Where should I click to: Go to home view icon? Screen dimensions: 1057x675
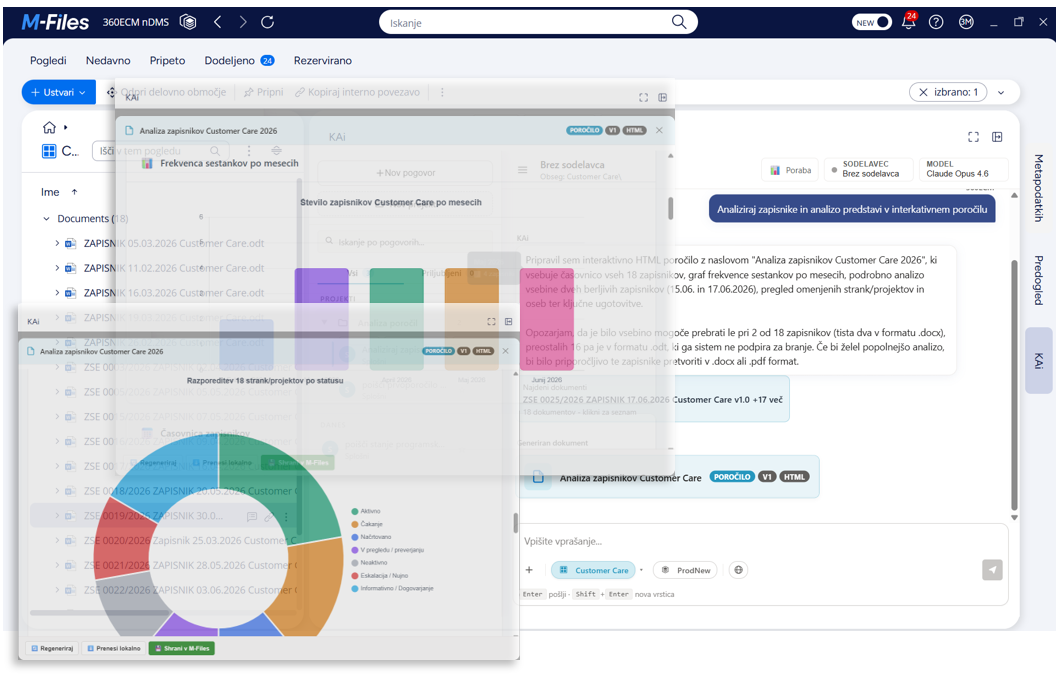tap(49, 127)
